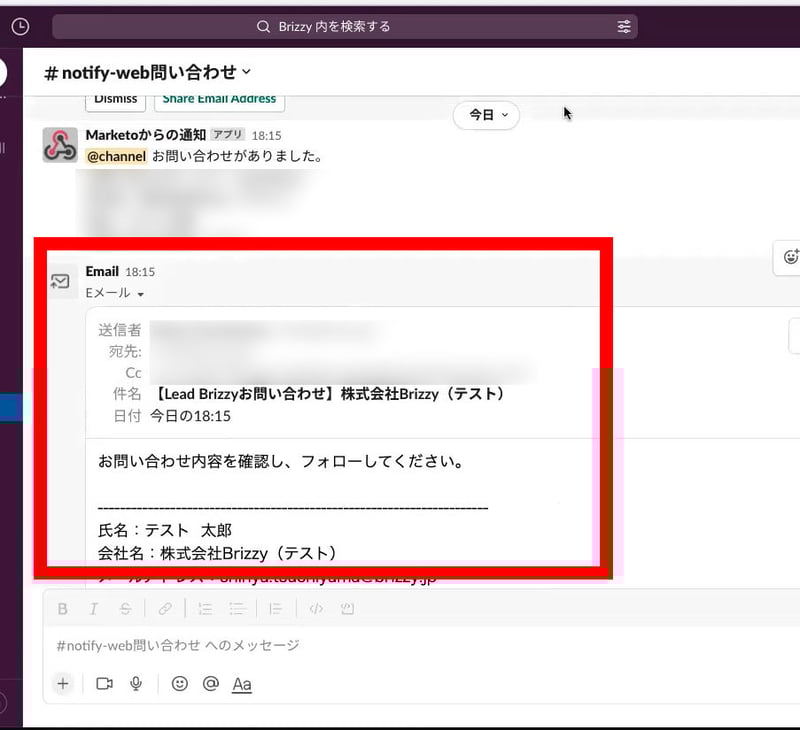Click the Email sender name

[x=102, y=271]
